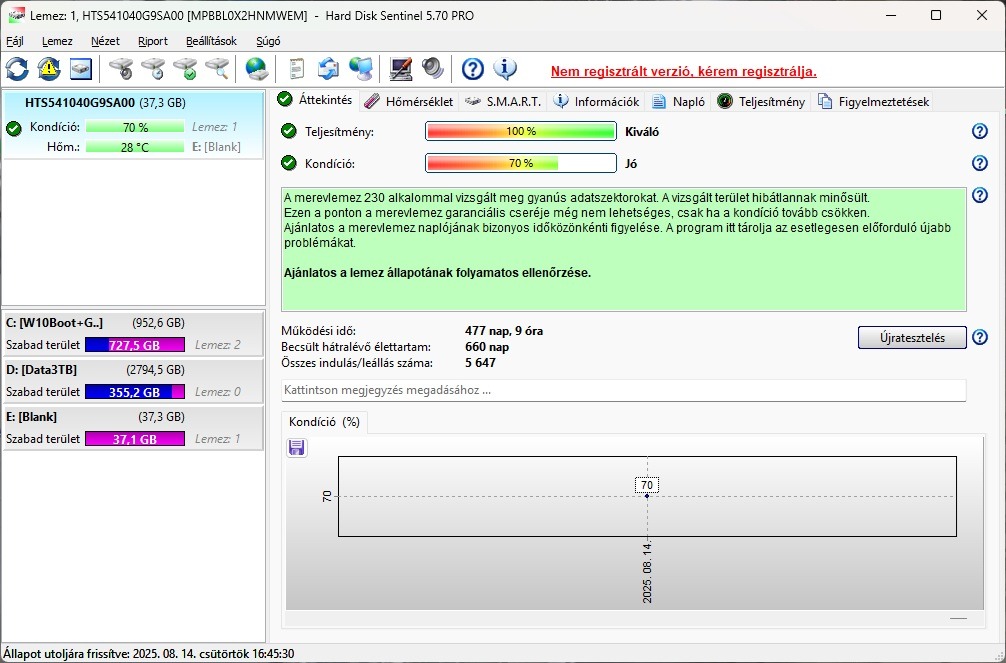Click the '477 nap, 9 óra' value
1006x663 pixels.
pyautogui.click(x=504, y=331)
